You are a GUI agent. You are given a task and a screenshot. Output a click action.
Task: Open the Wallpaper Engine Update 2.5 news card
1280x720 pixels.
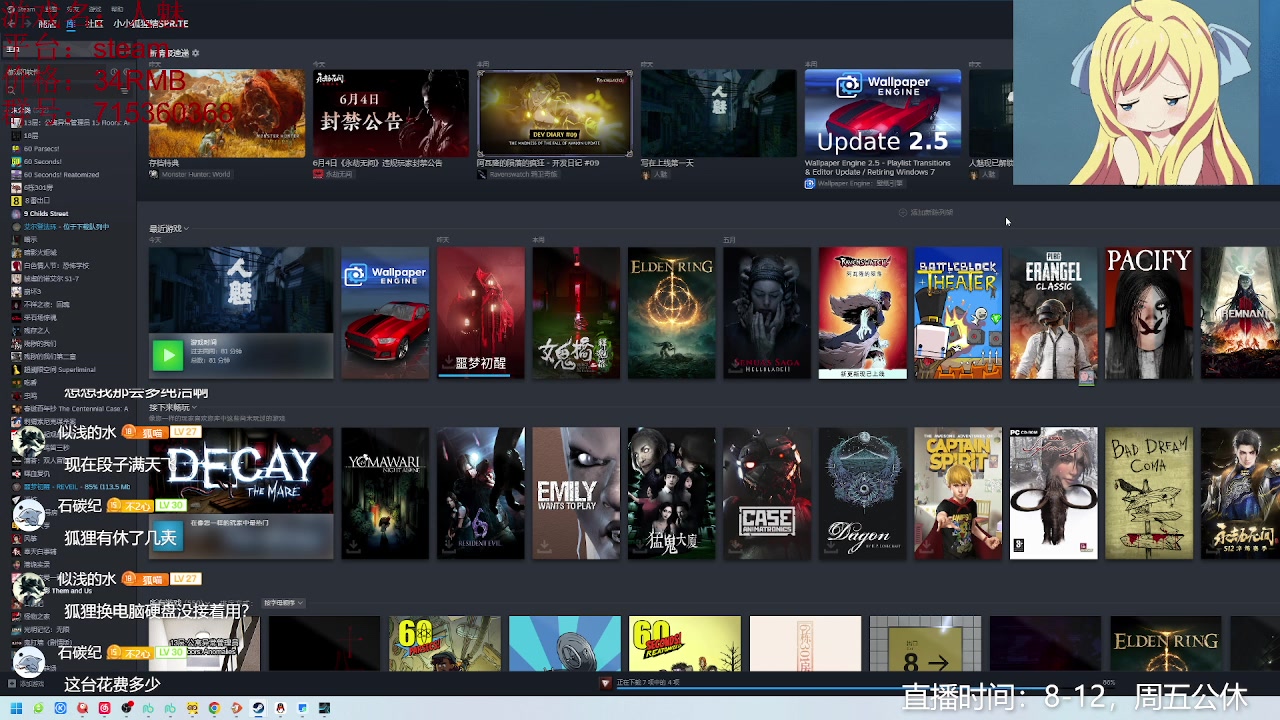point(883,113)
